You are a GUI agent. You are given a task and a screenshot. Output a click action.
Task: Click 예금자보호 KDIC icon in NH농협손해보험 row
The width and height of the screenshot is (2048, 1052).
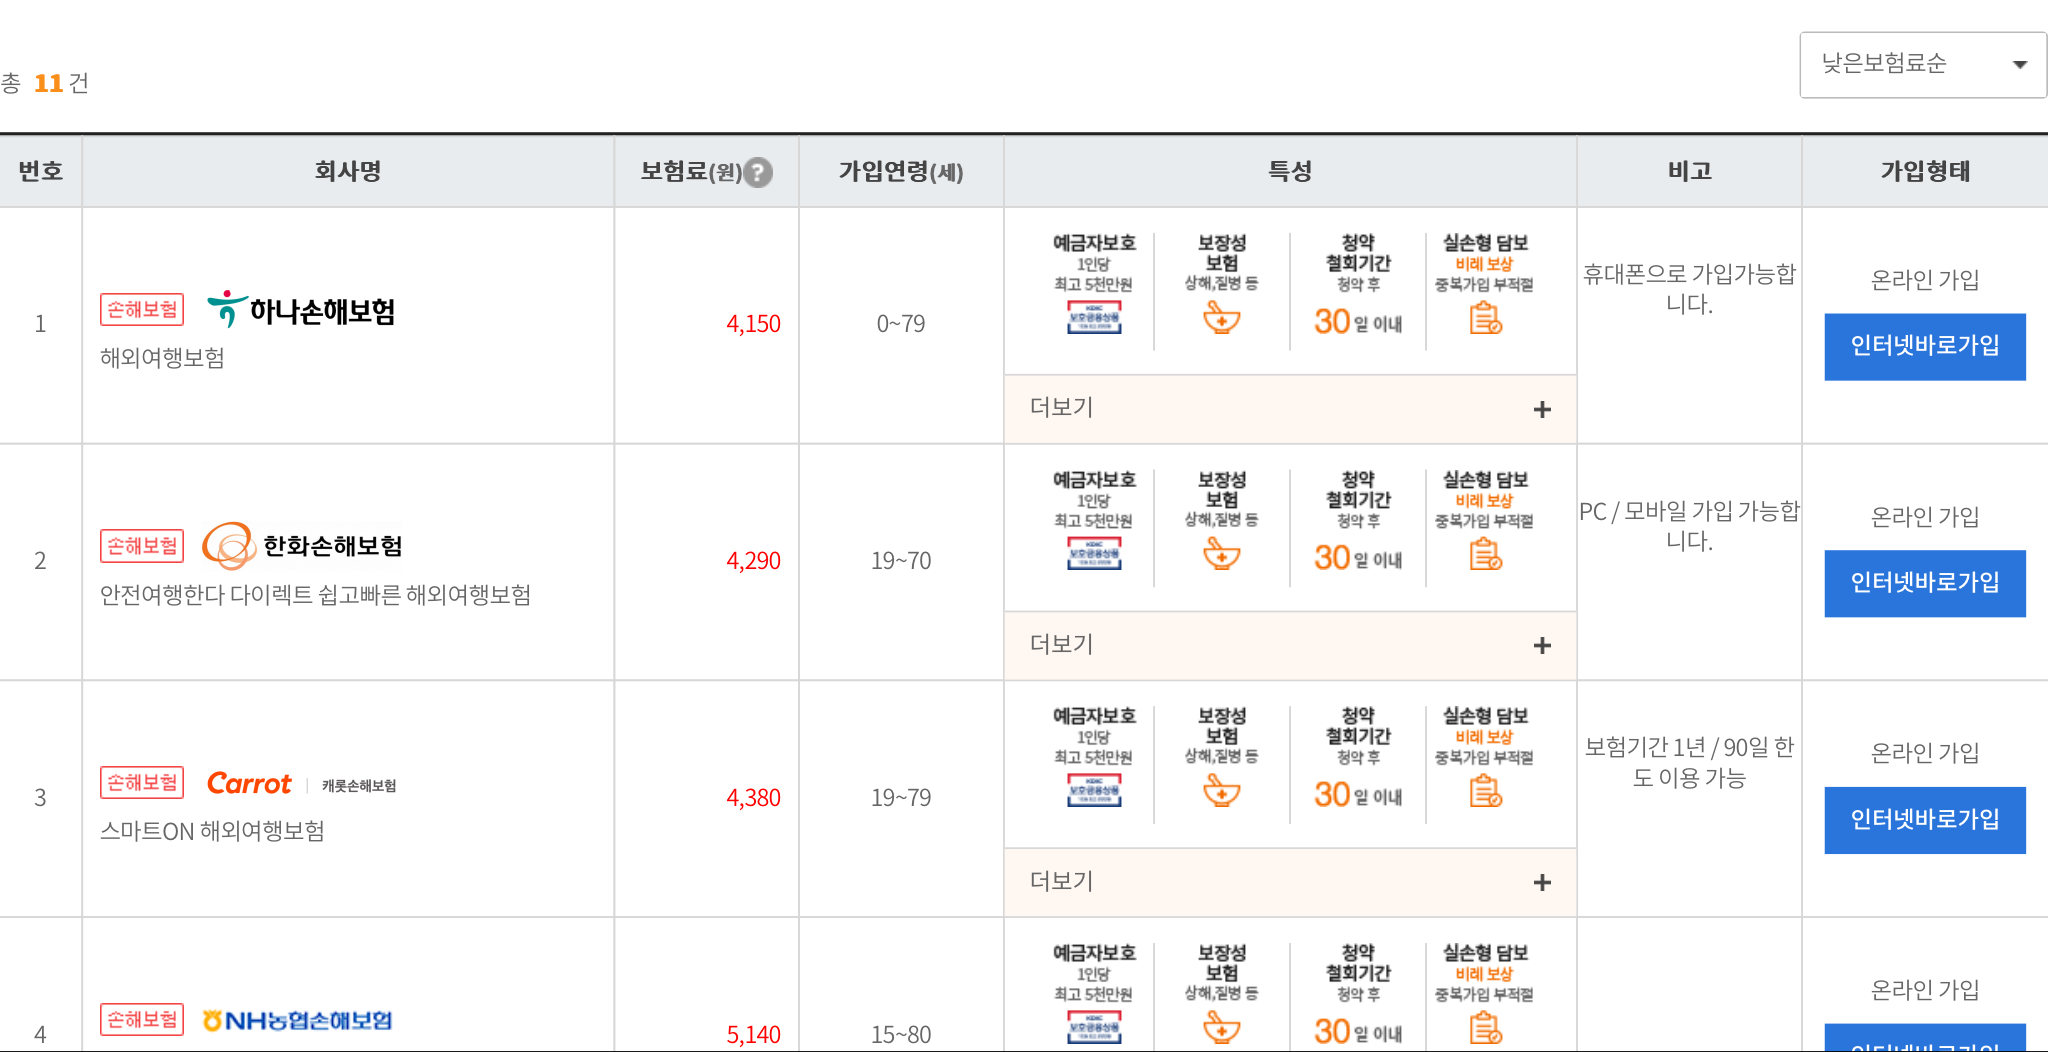[x=1094, y=1028]
